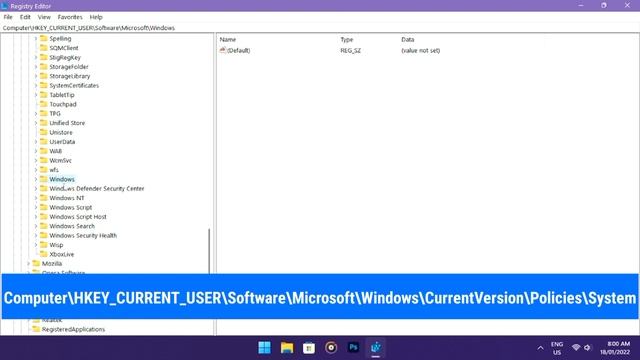This screenshot has width=640, height=360.
Task: Select the SystemCertificates folder icon
Action: click(44, 85)
